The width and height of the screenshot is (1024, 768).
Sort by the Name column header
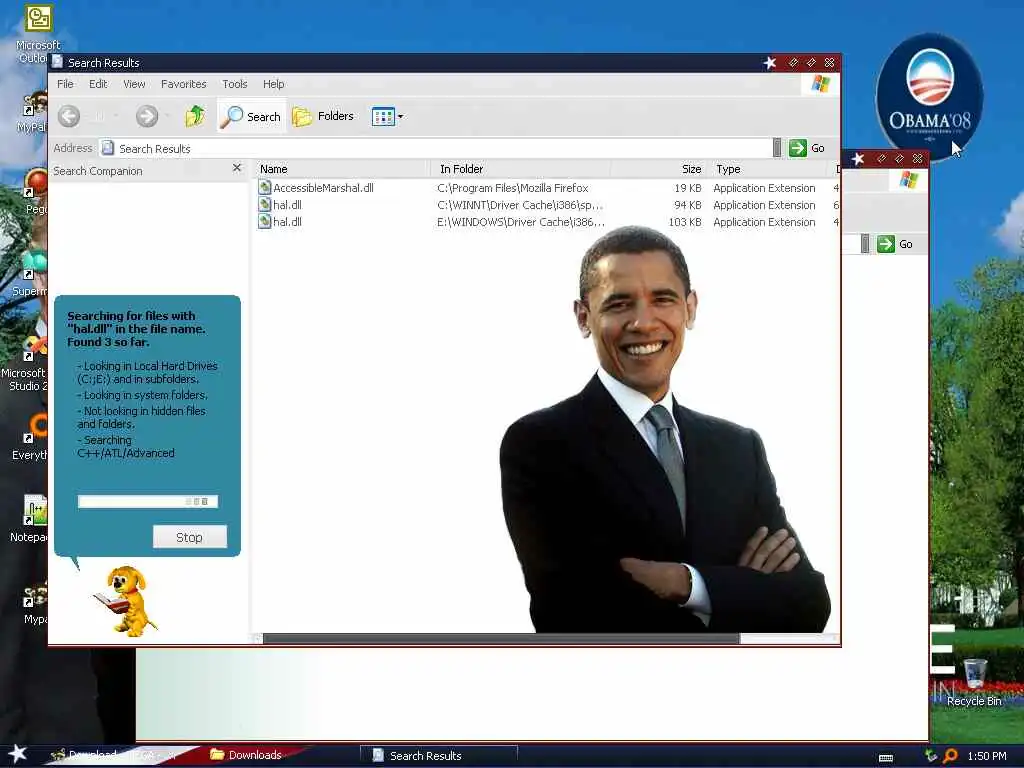tap(342, 169)
